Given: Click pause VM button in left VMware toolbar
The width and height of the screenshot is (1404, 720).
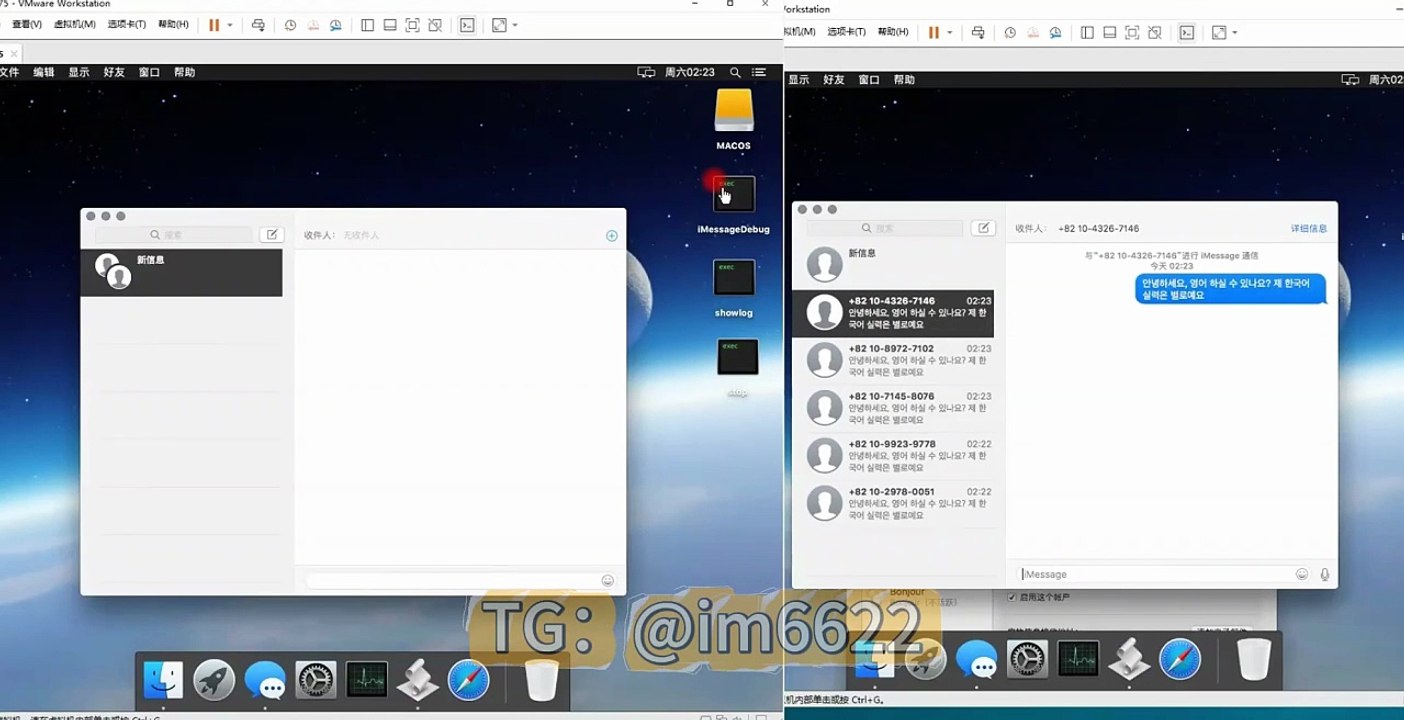Looking at the screenshot, I should point(214,25).
